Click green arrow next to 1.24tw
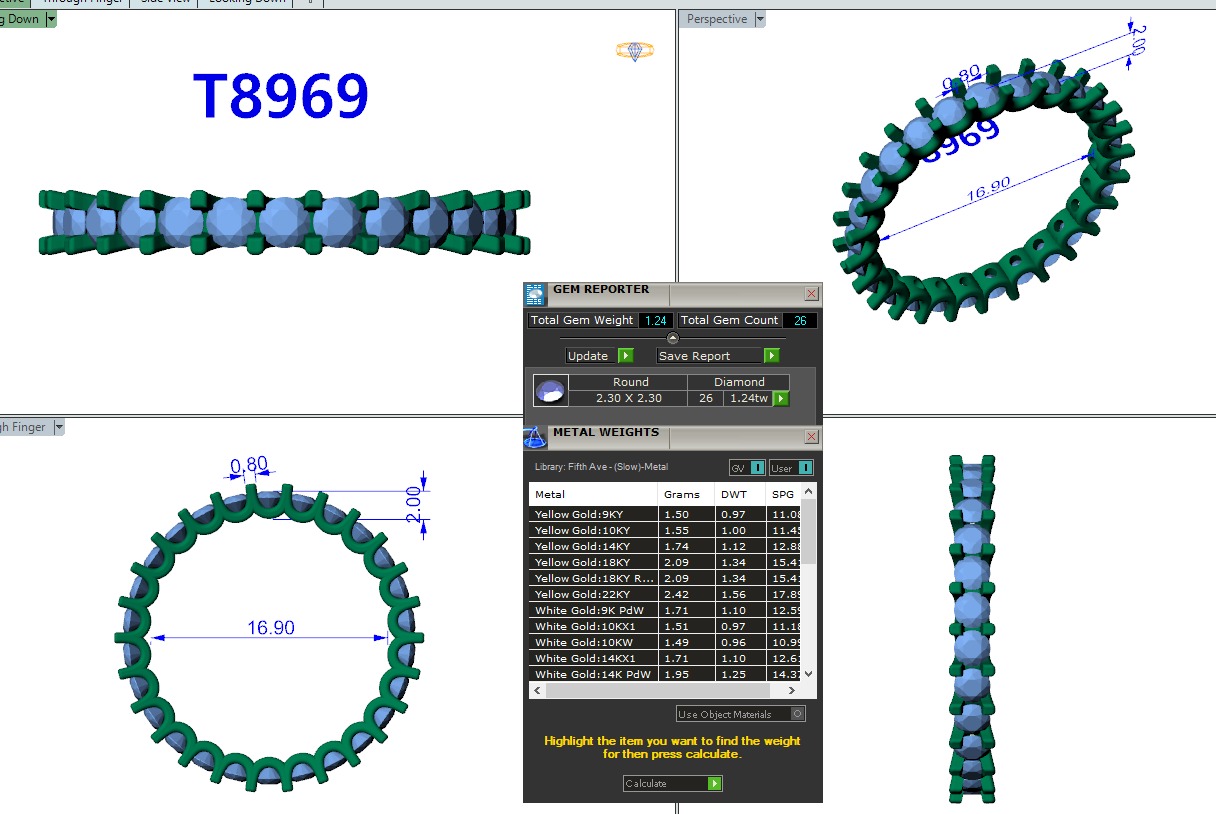 [781, 399]
